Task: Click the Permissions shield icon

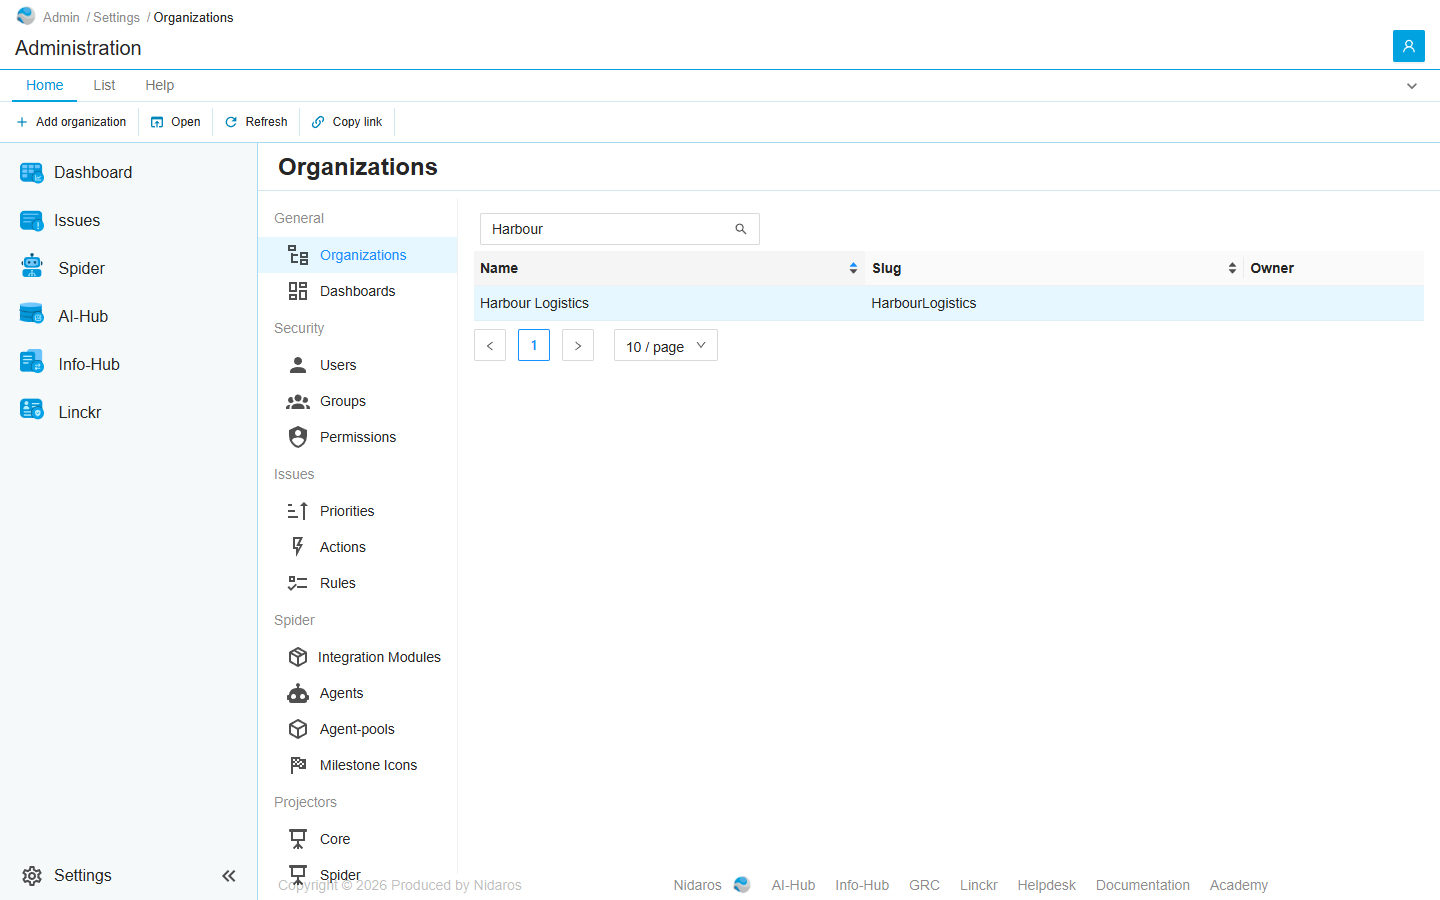Action: (x=298, y=437)
